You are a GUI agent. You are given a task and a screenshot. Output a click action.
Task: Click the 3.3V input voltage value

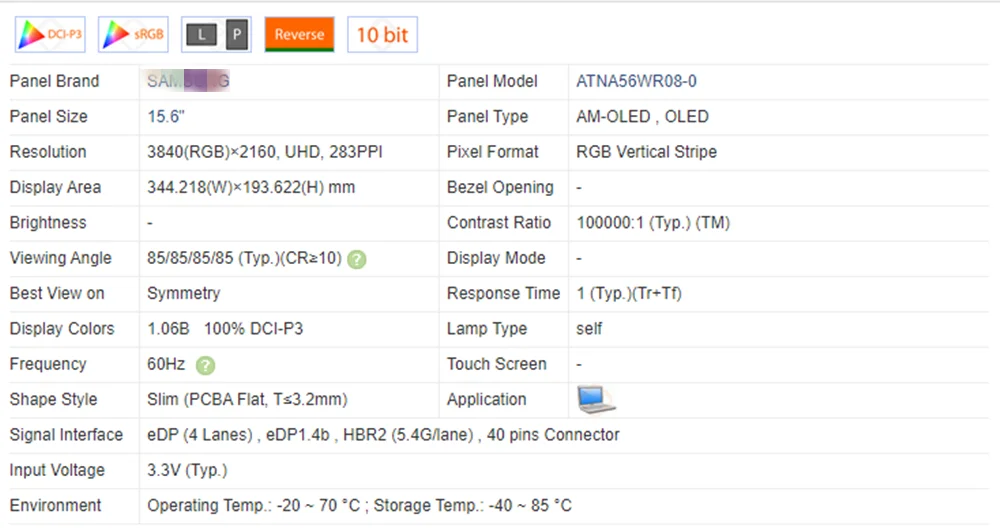pos(187,470)
